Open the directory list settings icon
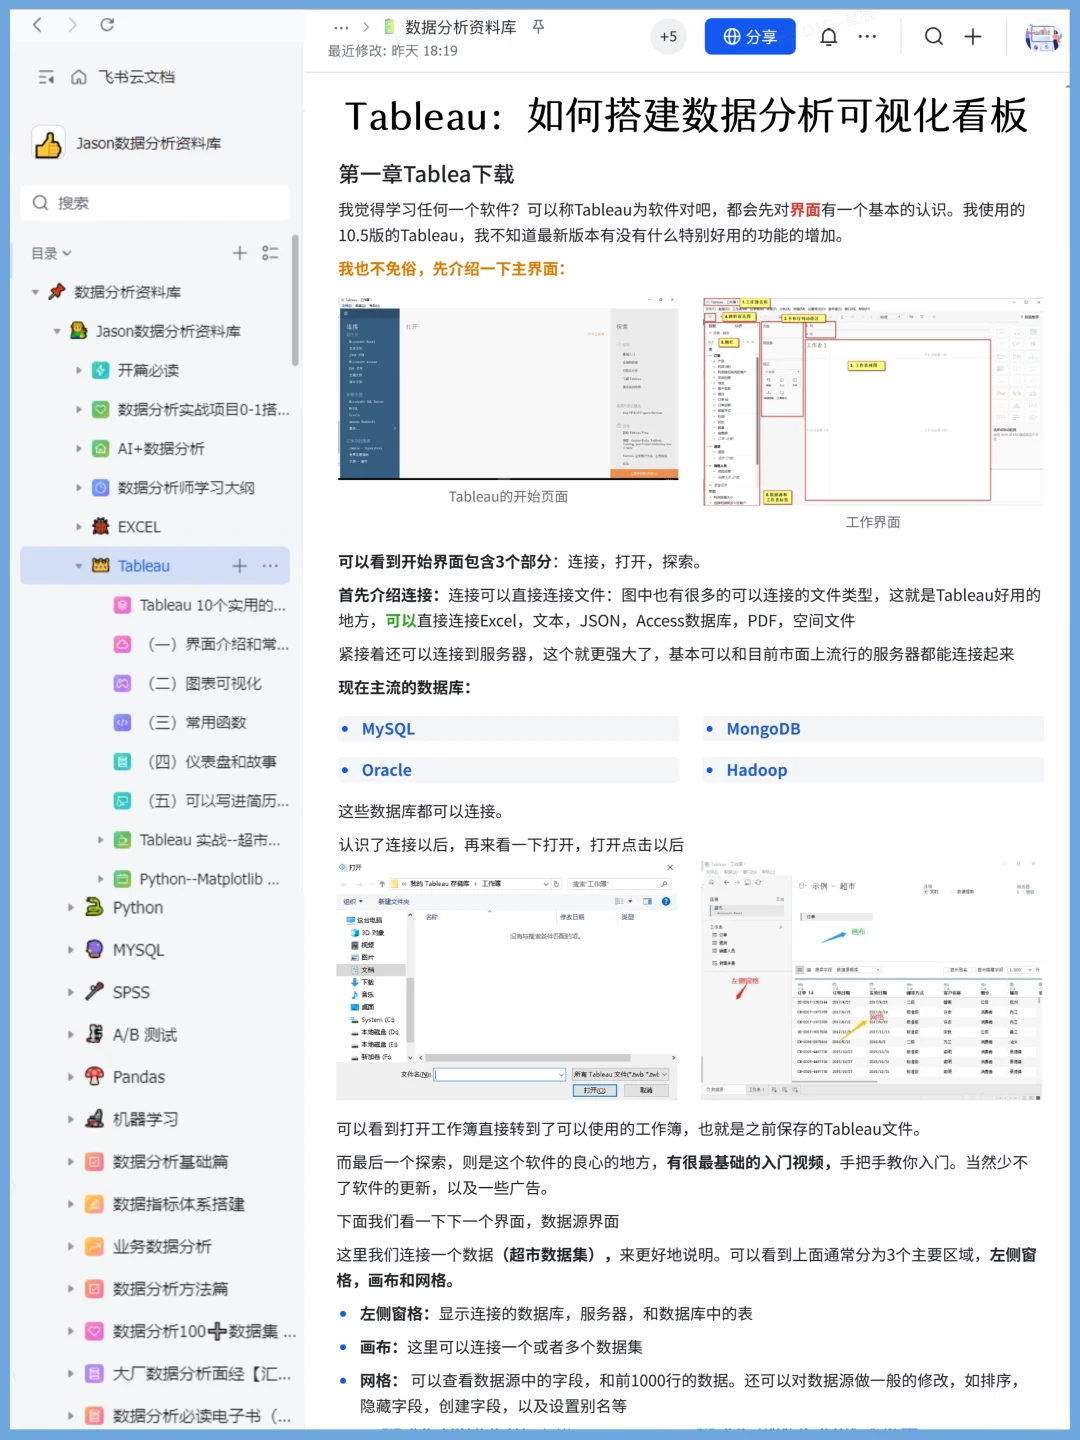Image resolution: width=1080 pixels, height=1440 pixels. [x=270, y=253]
